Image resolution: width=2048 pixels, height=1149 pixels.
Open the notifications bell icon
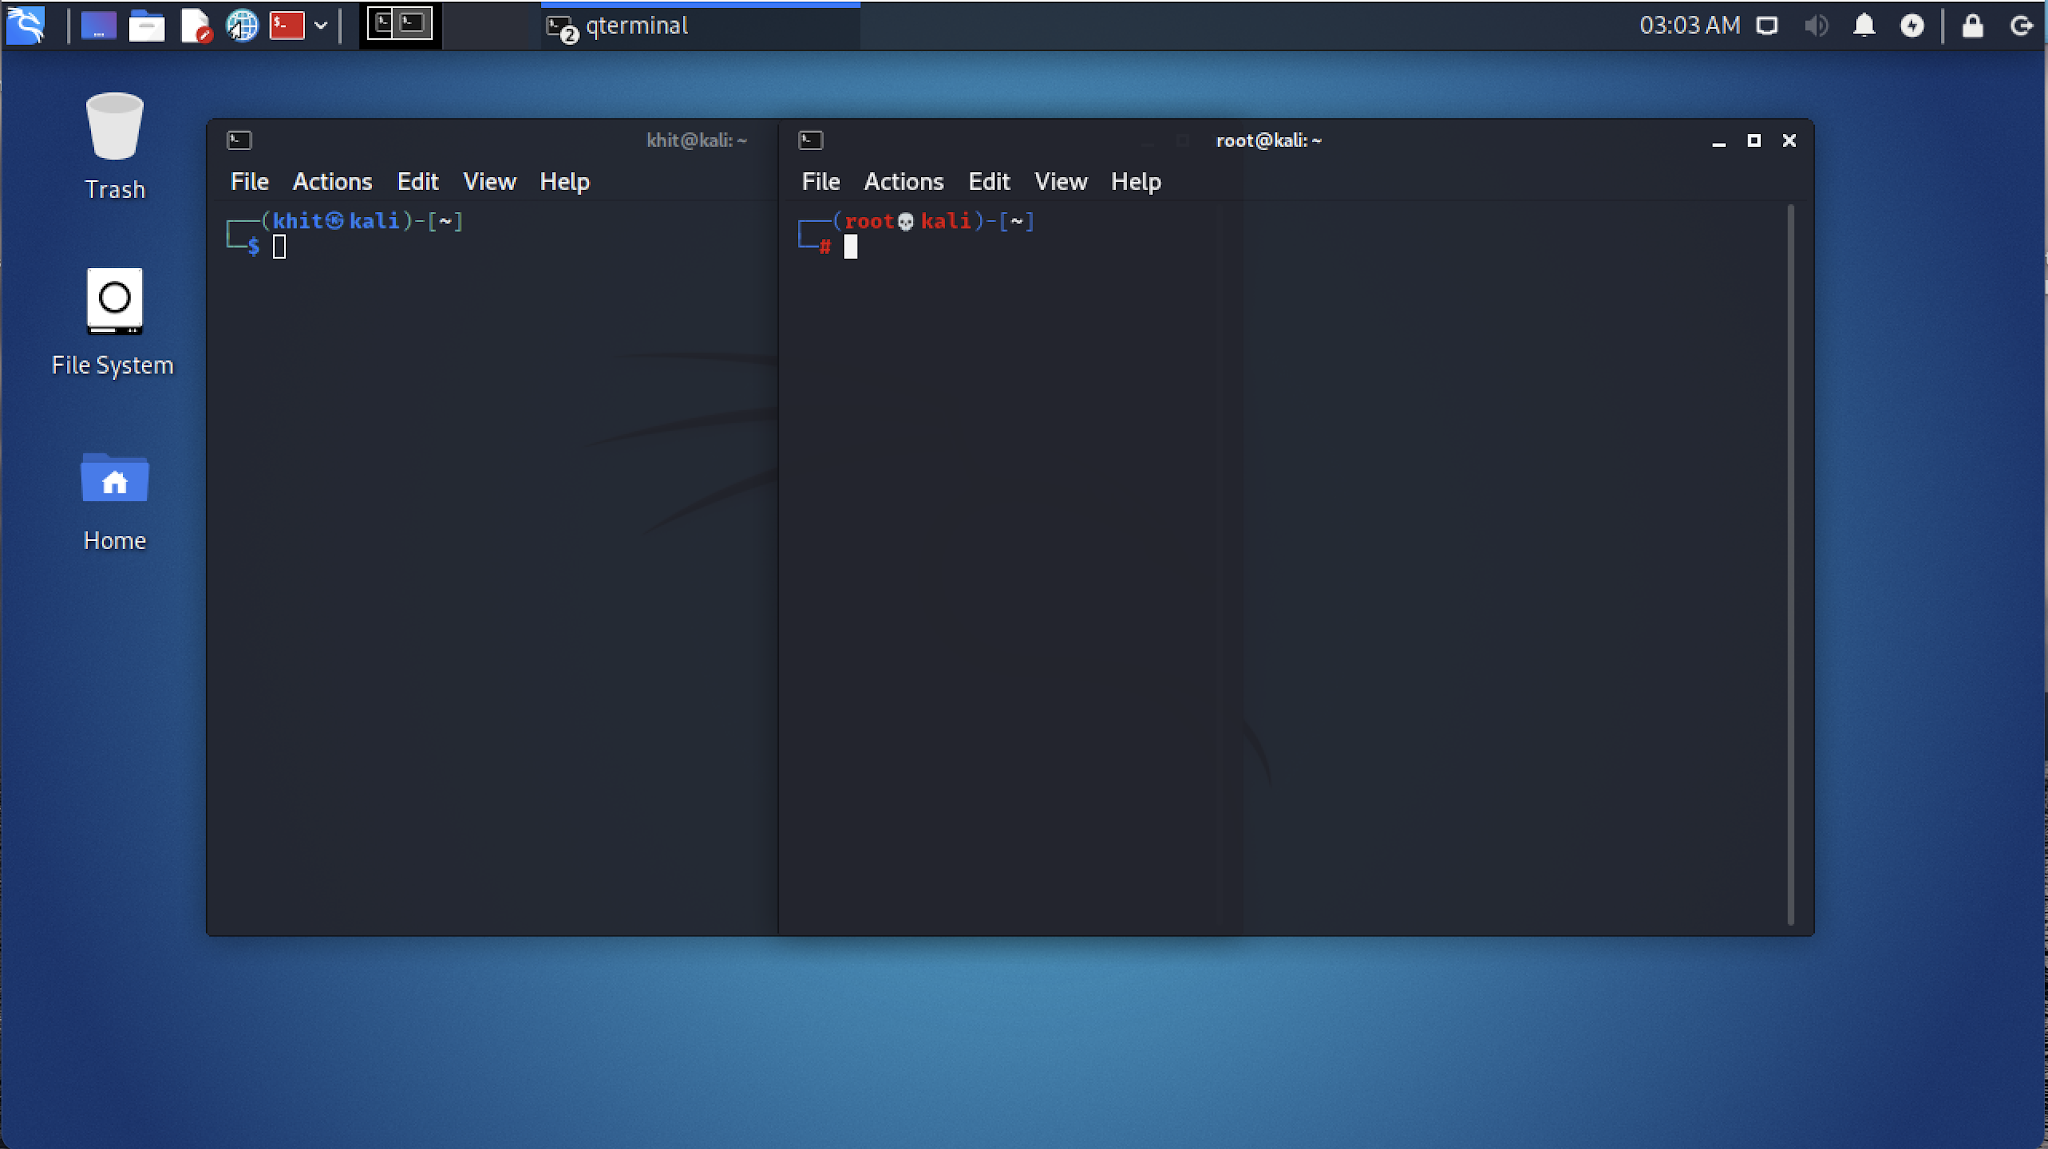[1864, 25]
